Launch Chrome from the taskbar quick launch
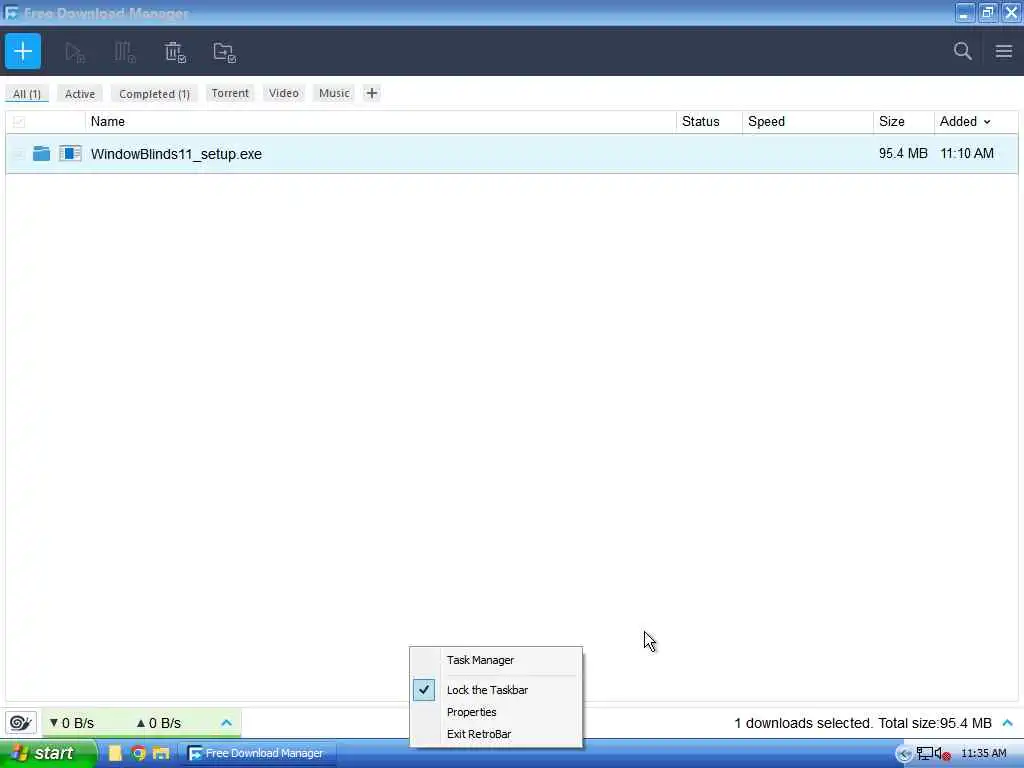The width and height of the screenshot is (1024, 768). pyautogui.click(x=138, y=753)
